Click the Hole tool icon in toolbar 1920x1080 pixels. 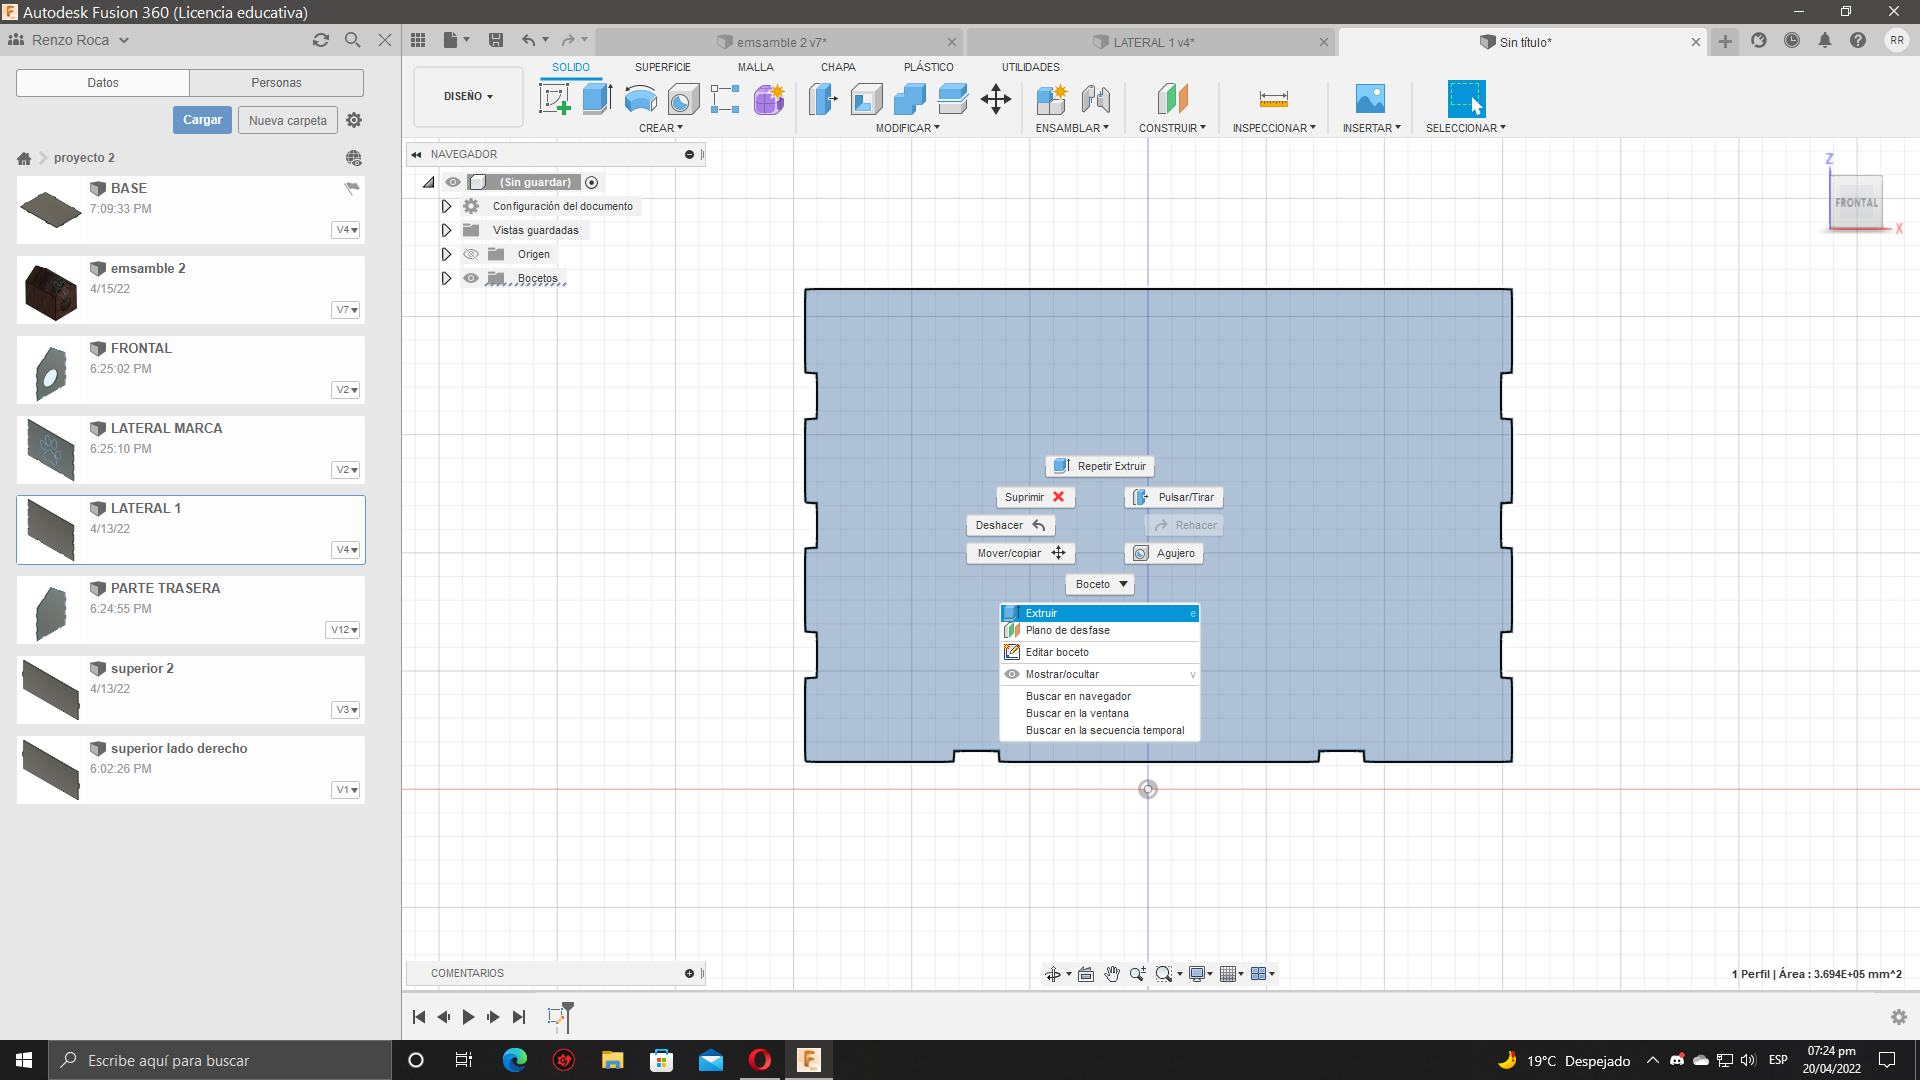[x=684, y=99]
